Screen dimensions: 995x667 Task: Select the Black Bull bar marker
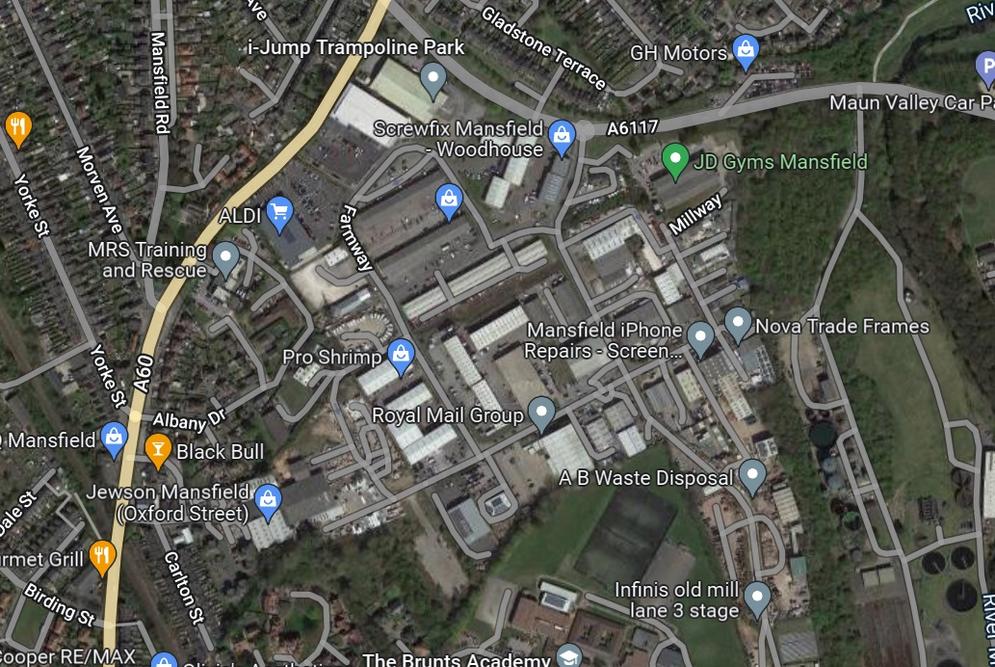pyautogui.click(x=157, y=451)
